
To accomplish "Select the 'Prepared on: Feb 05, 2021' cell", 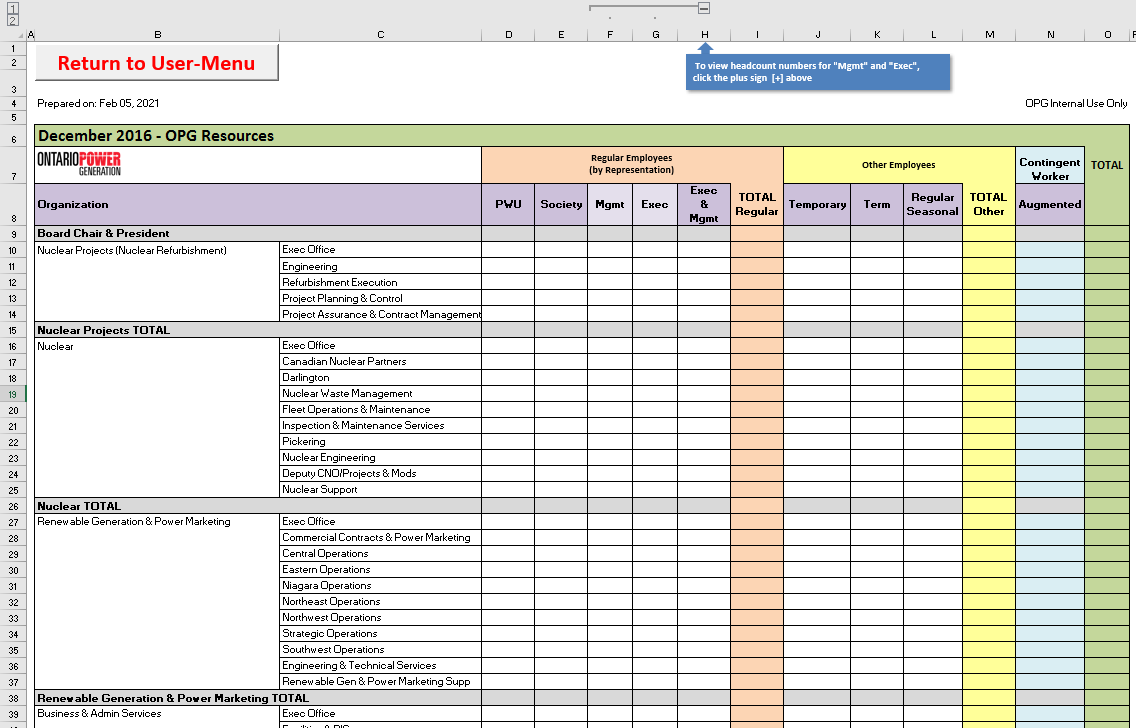I will [x=98, y=103].
